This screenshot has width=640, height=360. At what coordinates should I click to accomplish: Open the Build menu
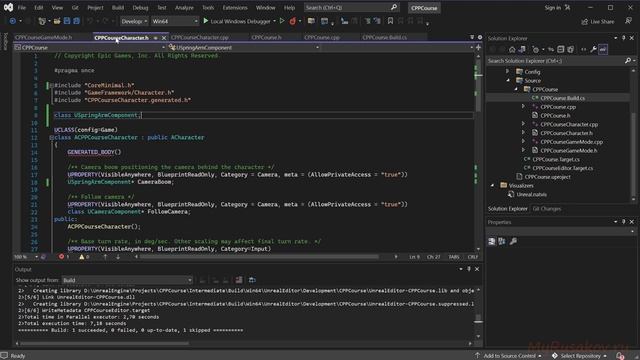[x=118, y=7]
